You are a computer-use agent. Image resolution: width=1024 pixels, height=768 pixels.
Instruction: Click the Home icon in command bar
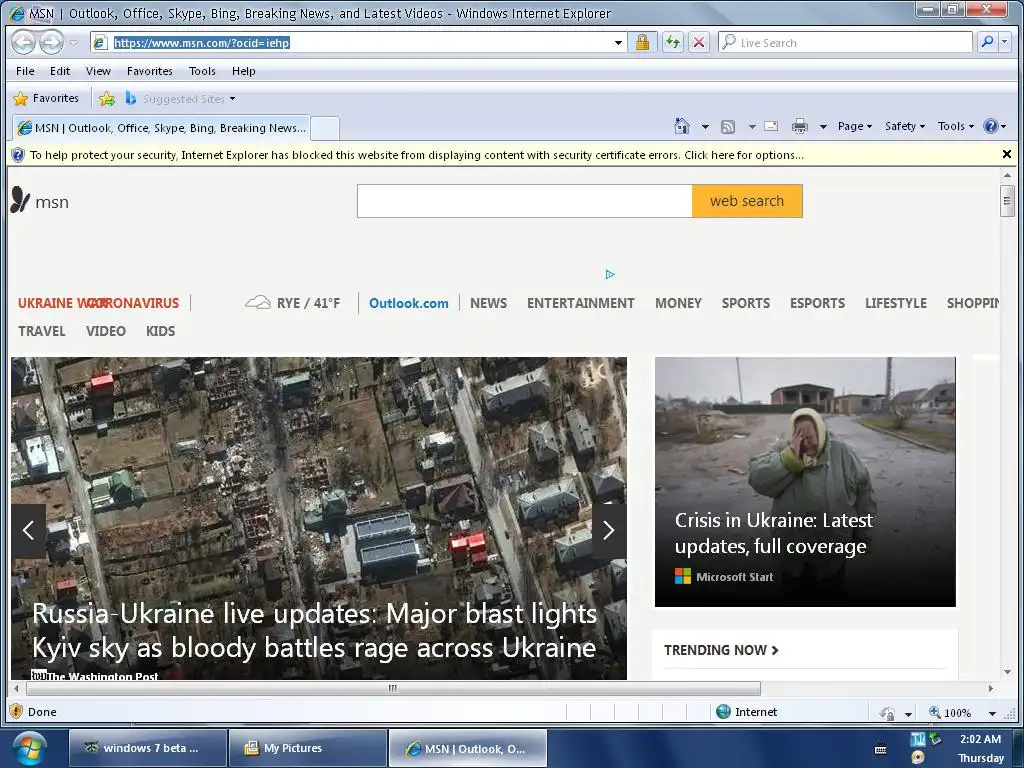click(x=682, y=126)
